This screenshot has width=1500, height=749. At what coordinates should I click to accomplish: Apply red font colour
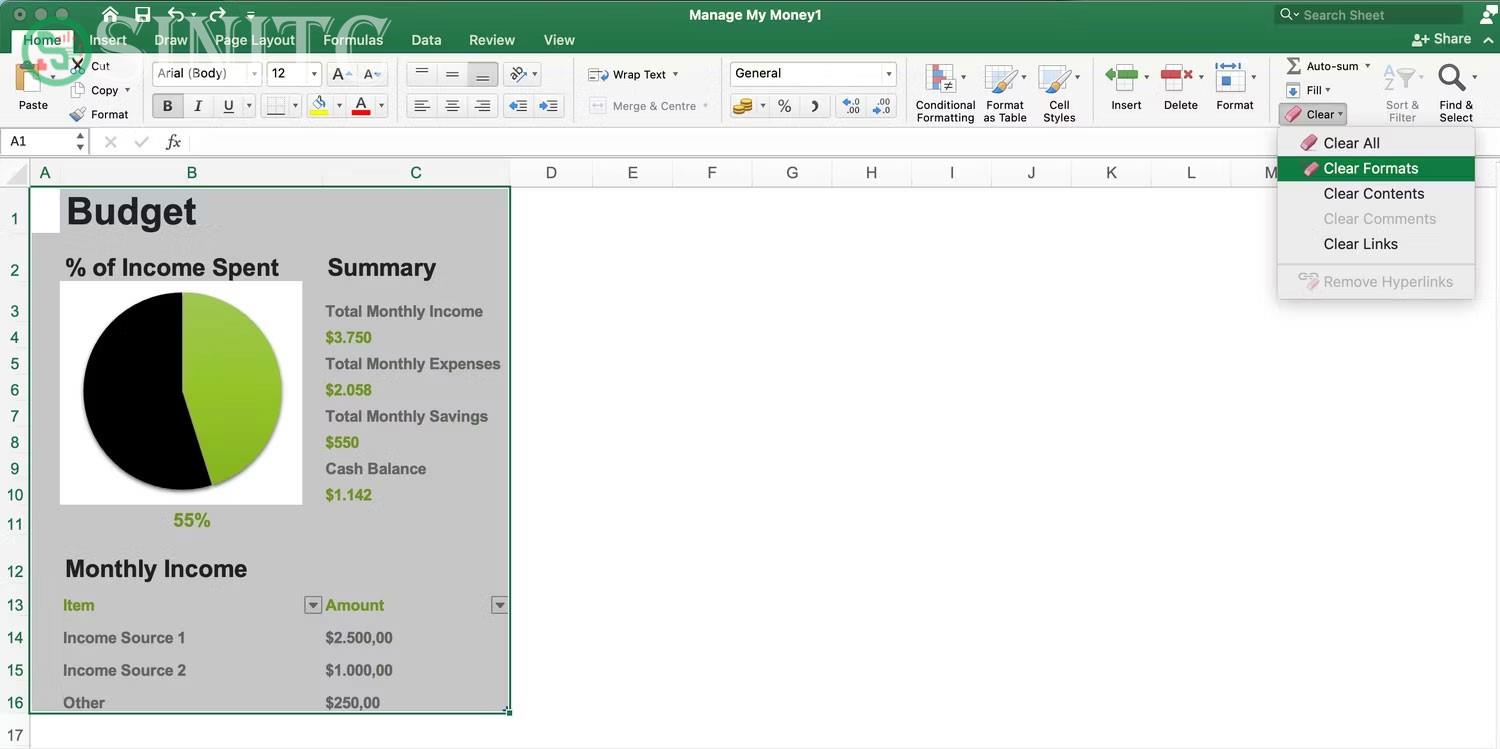361,106
